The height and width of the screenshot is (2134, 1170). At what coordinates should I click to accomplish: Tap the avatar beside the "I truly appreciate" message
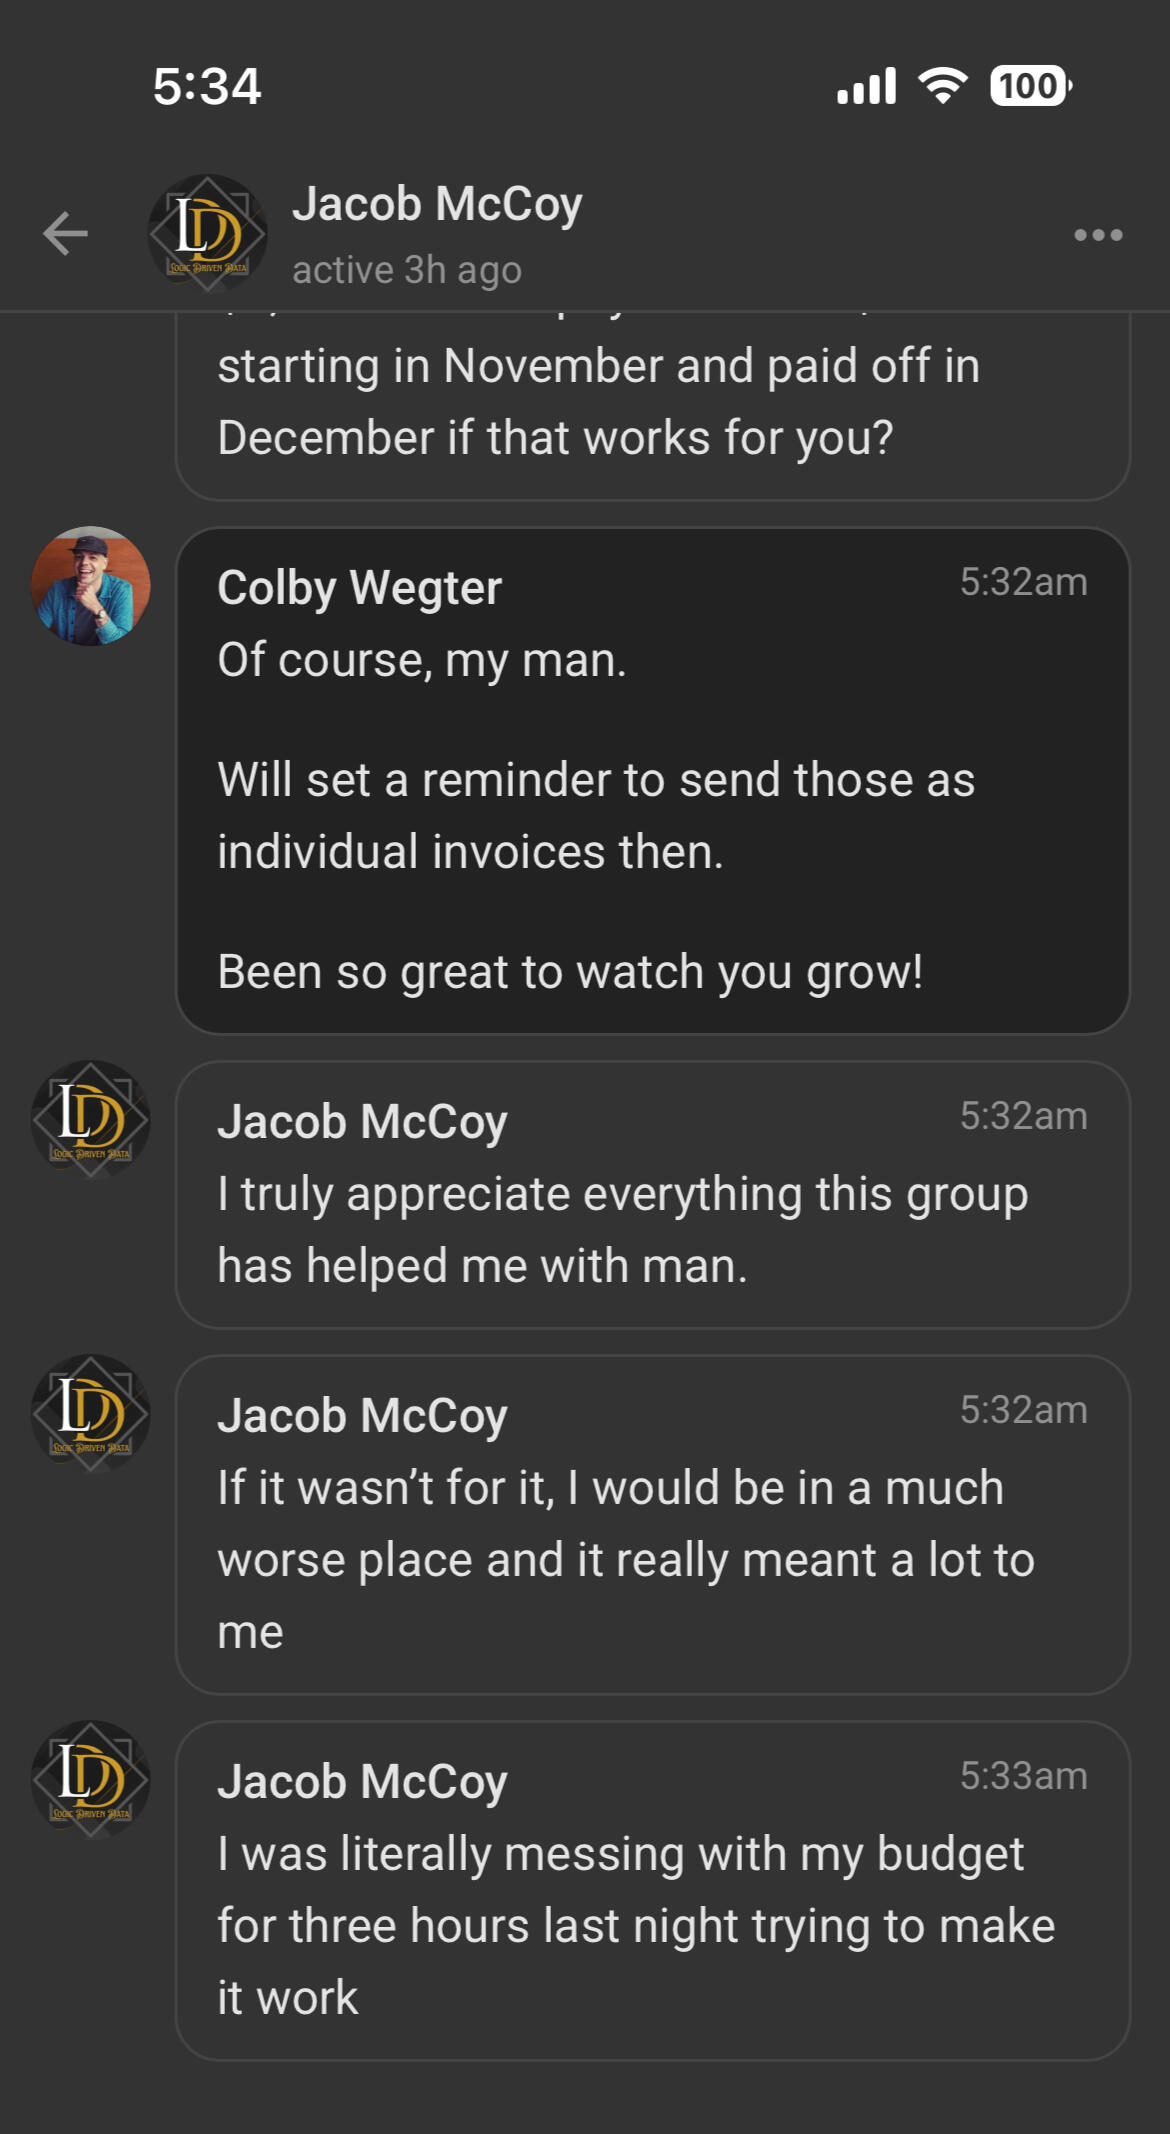[x=91, y=1119]
